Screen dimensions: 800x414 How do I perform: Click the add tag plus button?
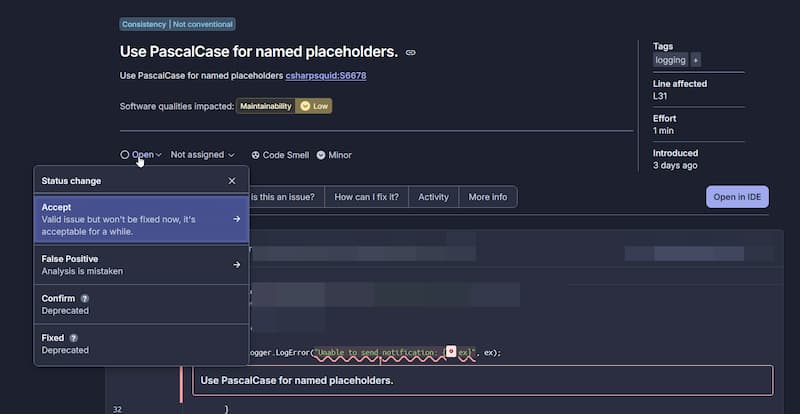(x=696, y=60)
